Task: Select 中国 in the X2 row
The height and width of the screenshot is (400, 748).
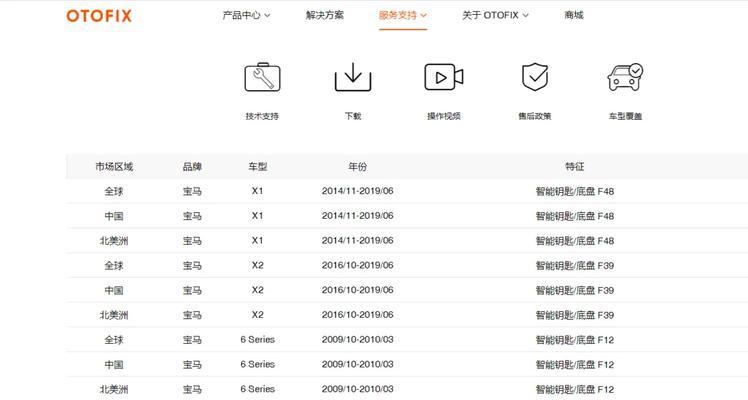Action: tap(114, 290)
